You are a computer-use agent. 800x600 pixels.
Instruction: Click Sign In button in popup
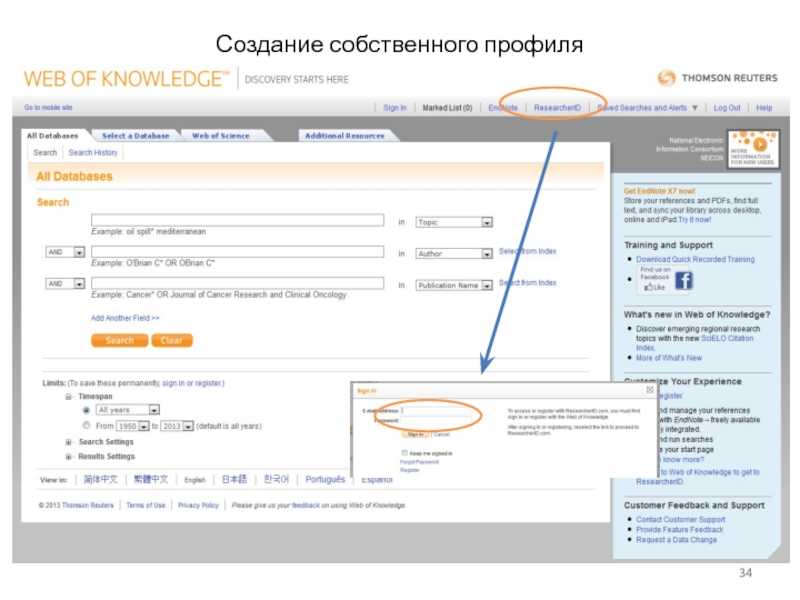click(416, 434)
